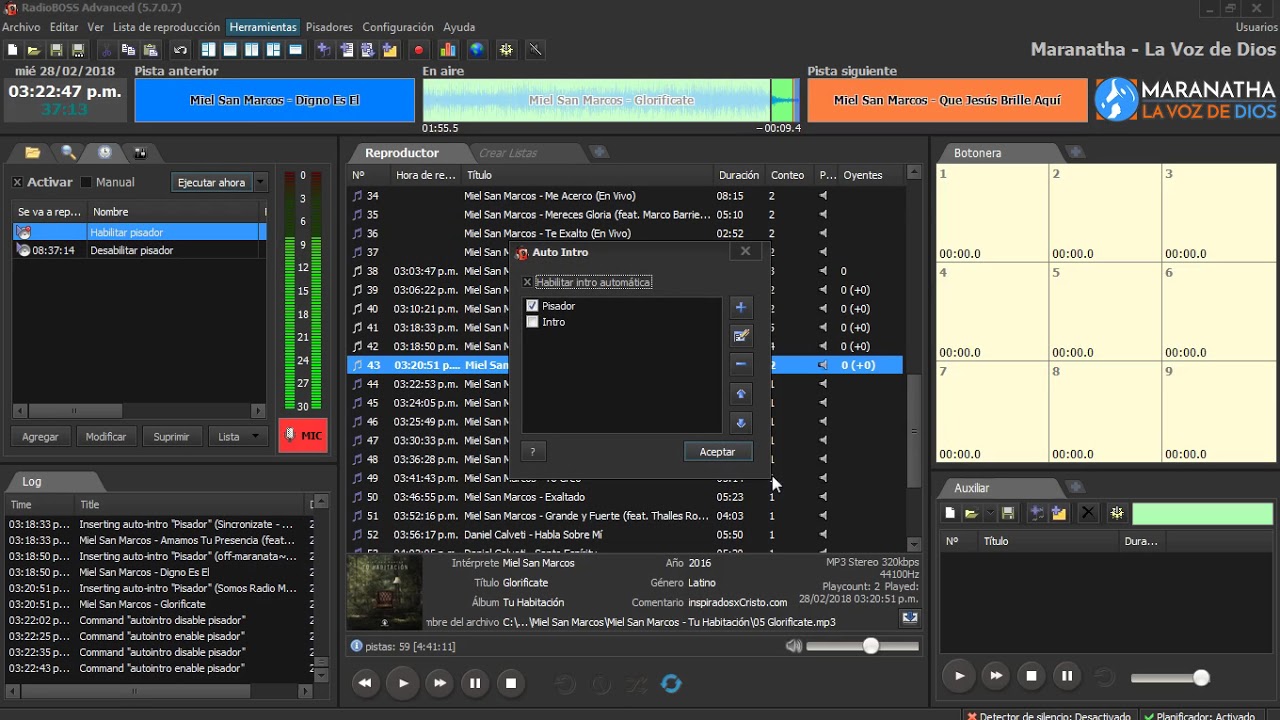
Task: Open playlist with the folder icon in main toolbar
Action: pyautogui.click(x=33, y=50)
